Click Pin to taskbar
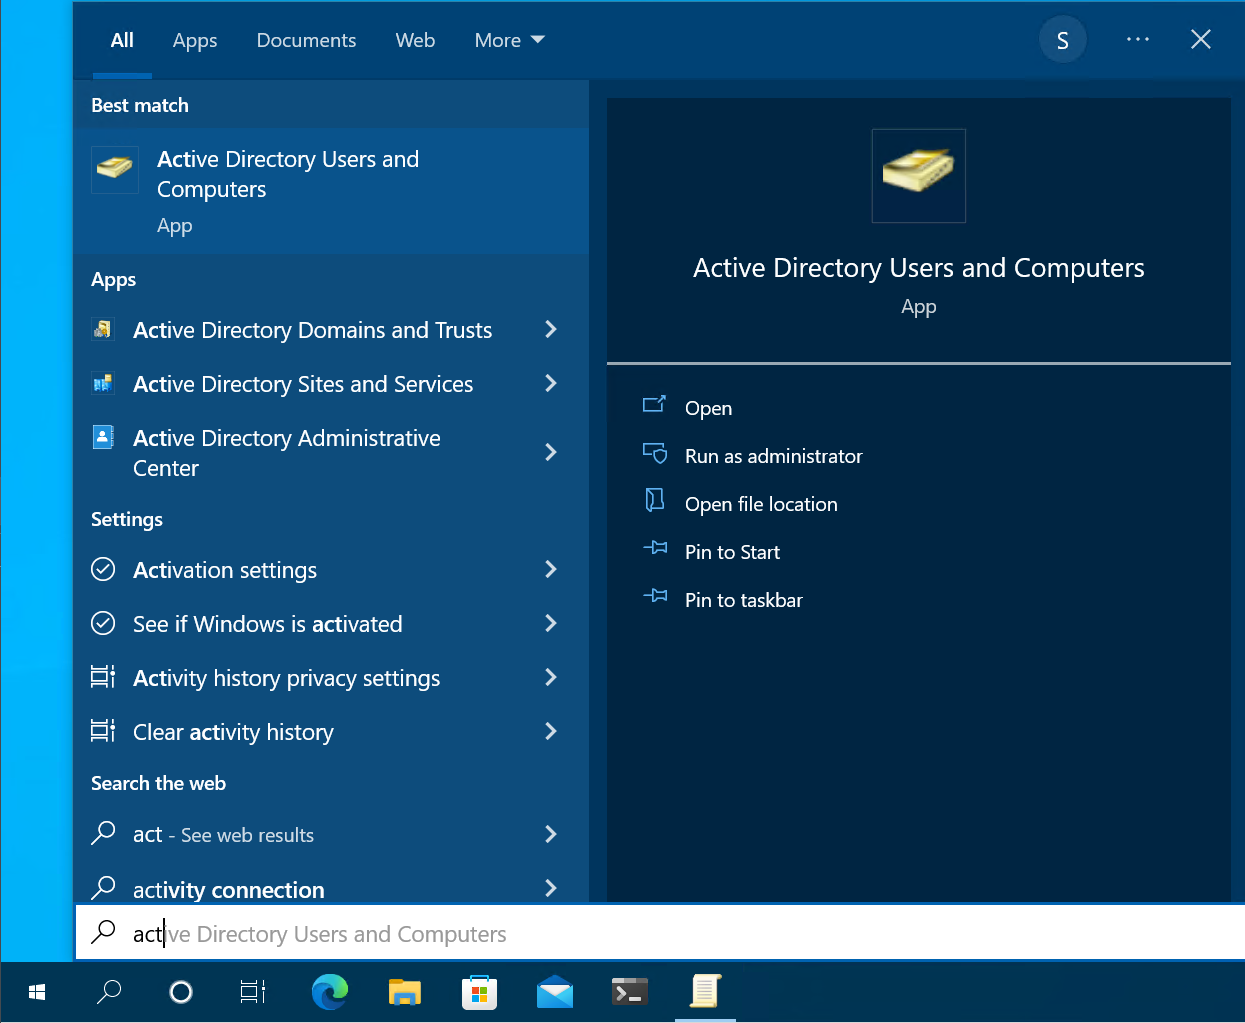The height and width of the screenshot is (1023, 1245). pyautogui.click(x=743, y=599)
